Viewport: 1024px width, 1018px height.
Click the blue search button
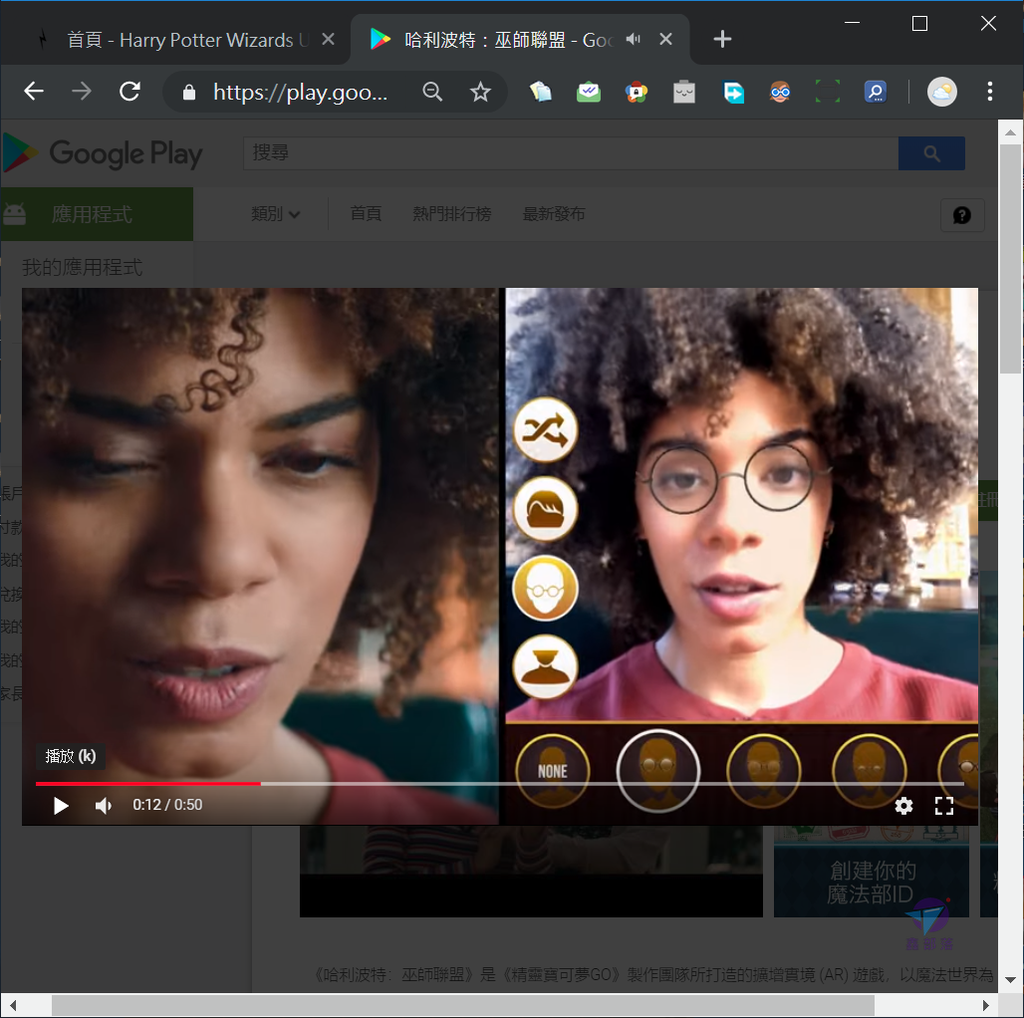point(932,153)
